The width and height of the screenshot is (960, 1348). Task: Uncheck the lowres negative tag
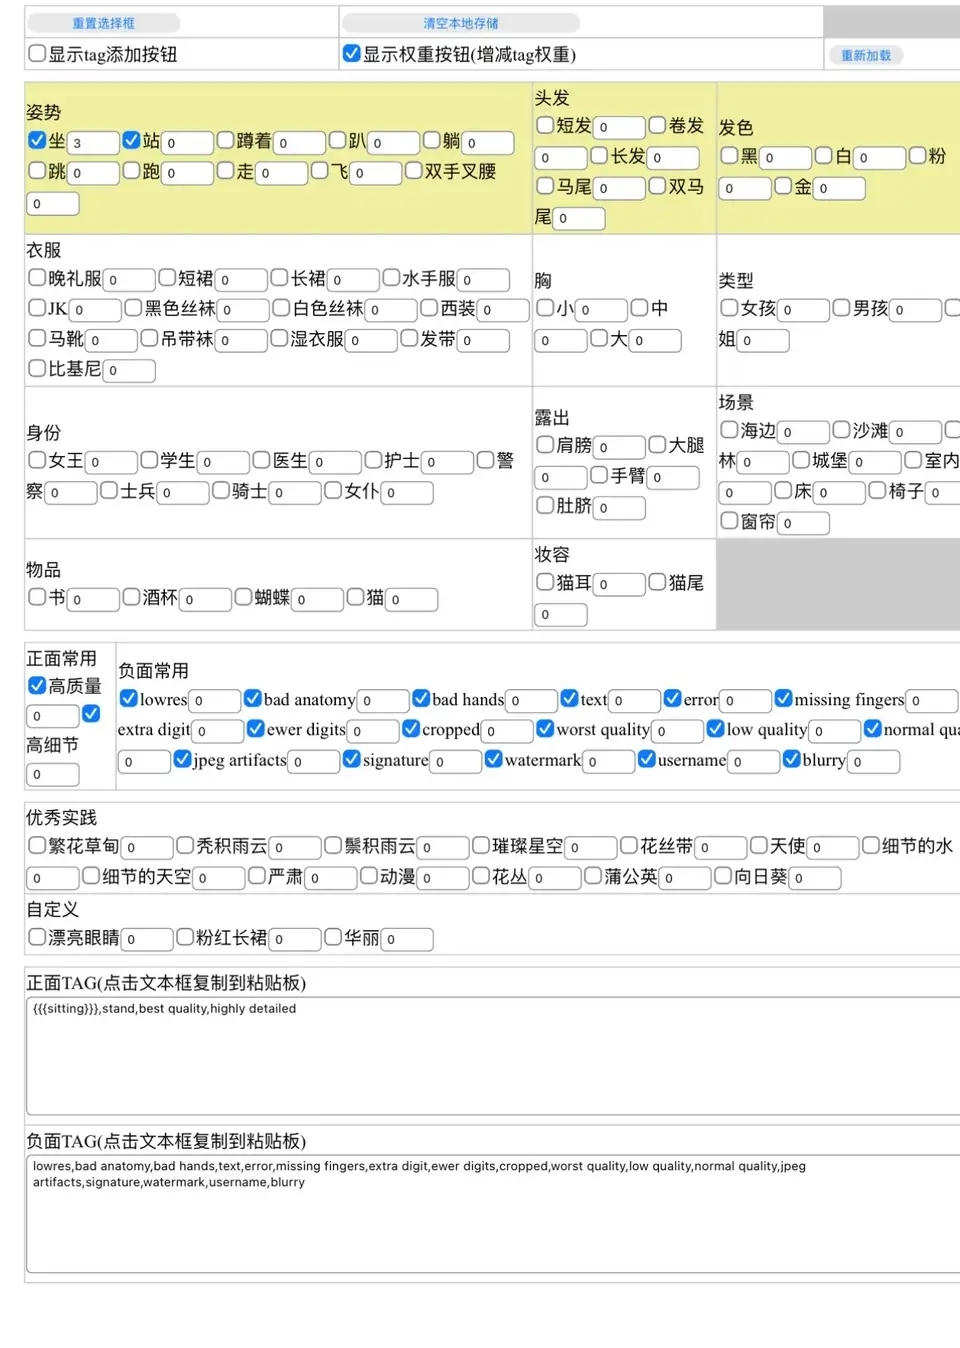pyautogui.click(x=128, y=699)
